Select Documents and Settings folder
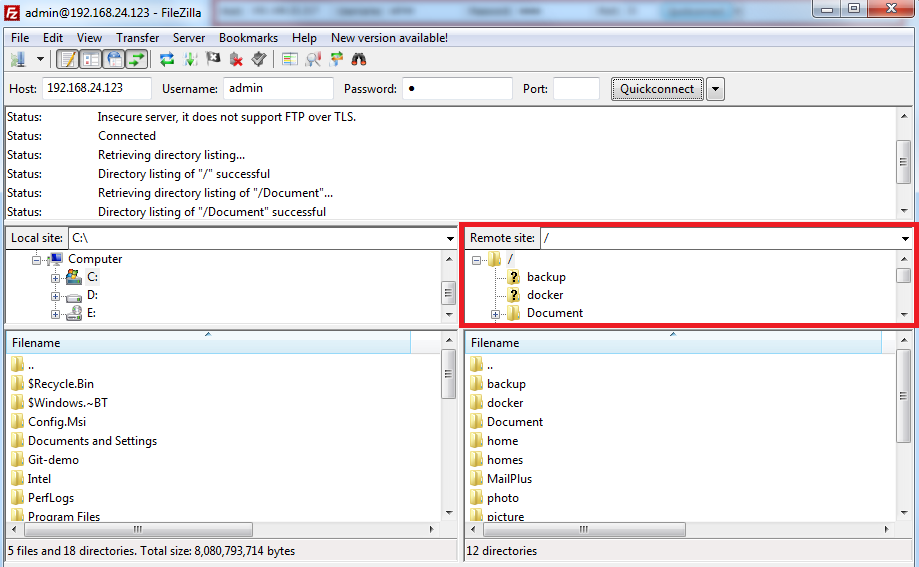The image size is (919, 567). [93, 441]
